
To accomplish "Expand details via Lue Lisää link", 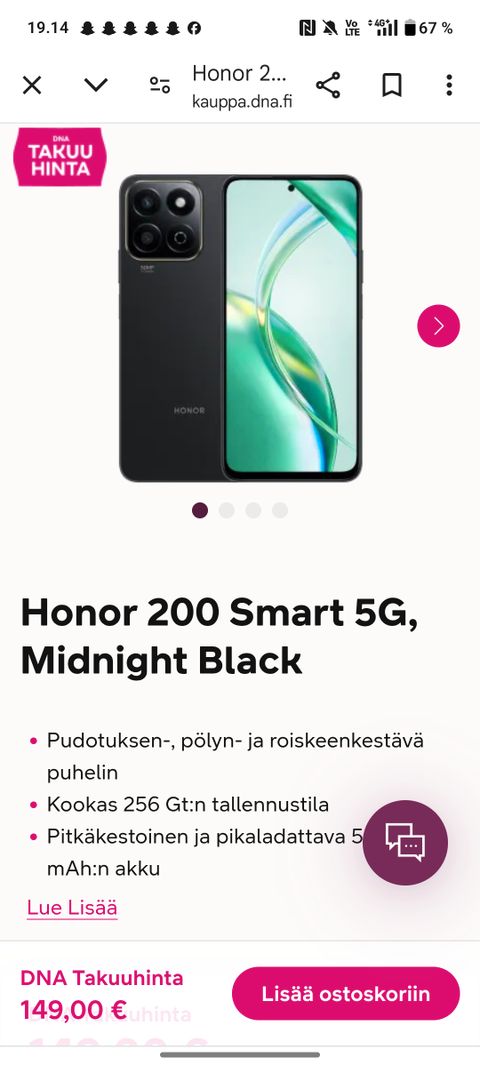I will (x=72, y=908).
